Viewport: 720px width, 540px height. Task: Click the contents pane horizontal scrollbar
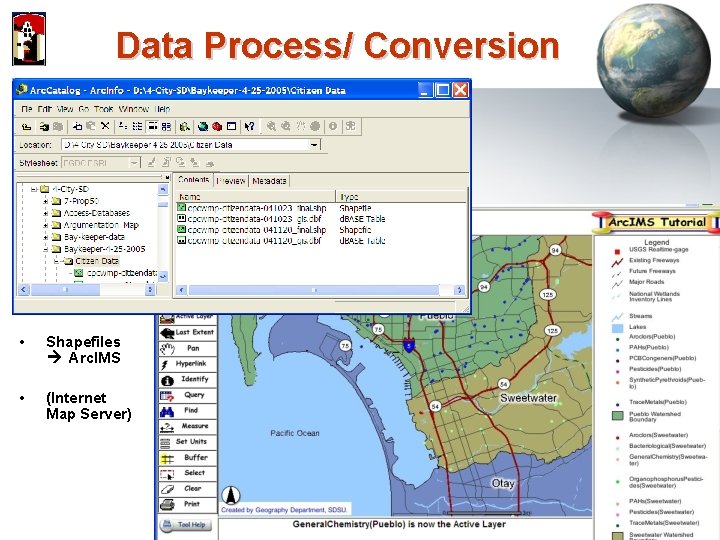coord(314,290)
